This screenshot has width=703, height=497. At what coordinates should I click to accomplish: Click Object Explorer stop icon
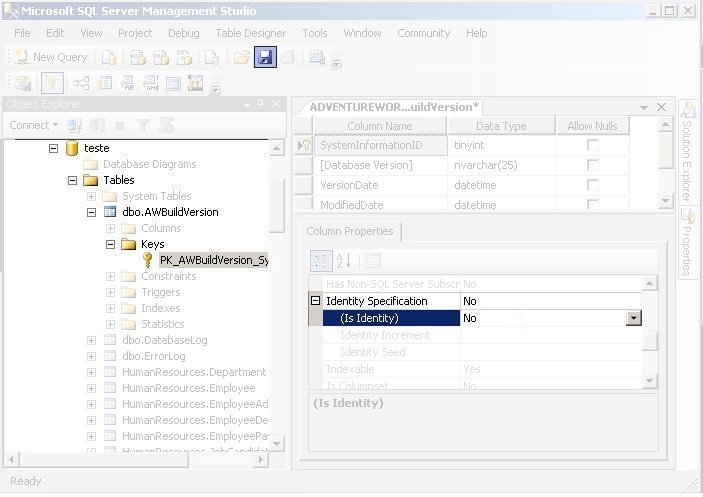[x=120, y=125]
